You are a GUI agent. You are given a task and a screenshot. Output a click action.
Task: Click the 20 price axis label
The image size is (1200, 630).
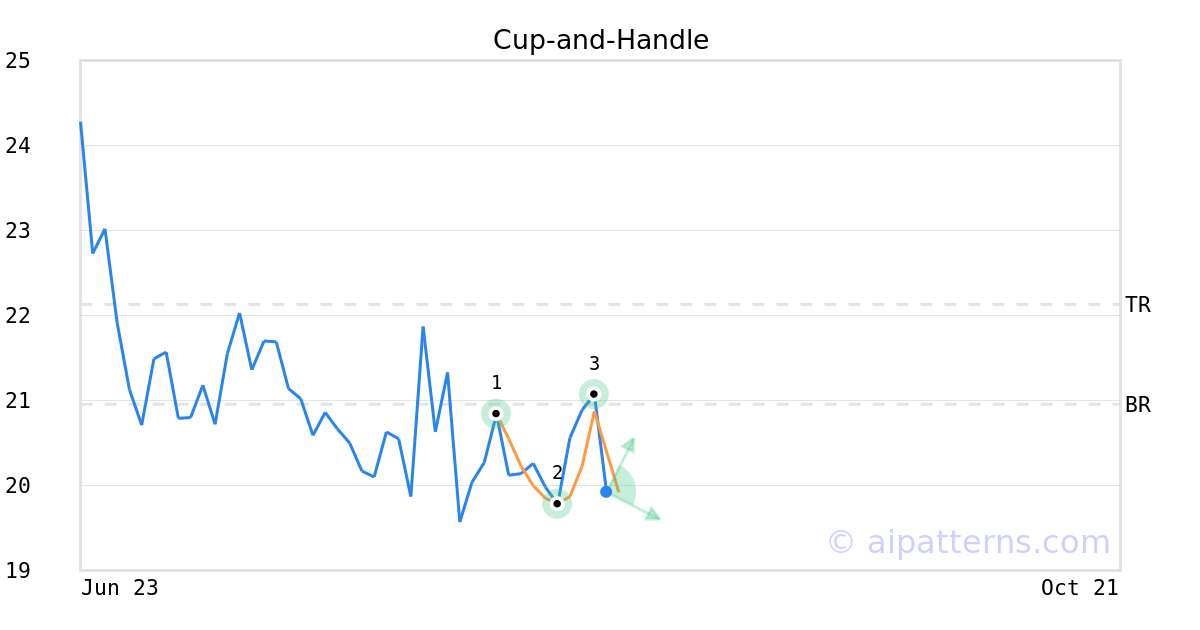[18, 486]
